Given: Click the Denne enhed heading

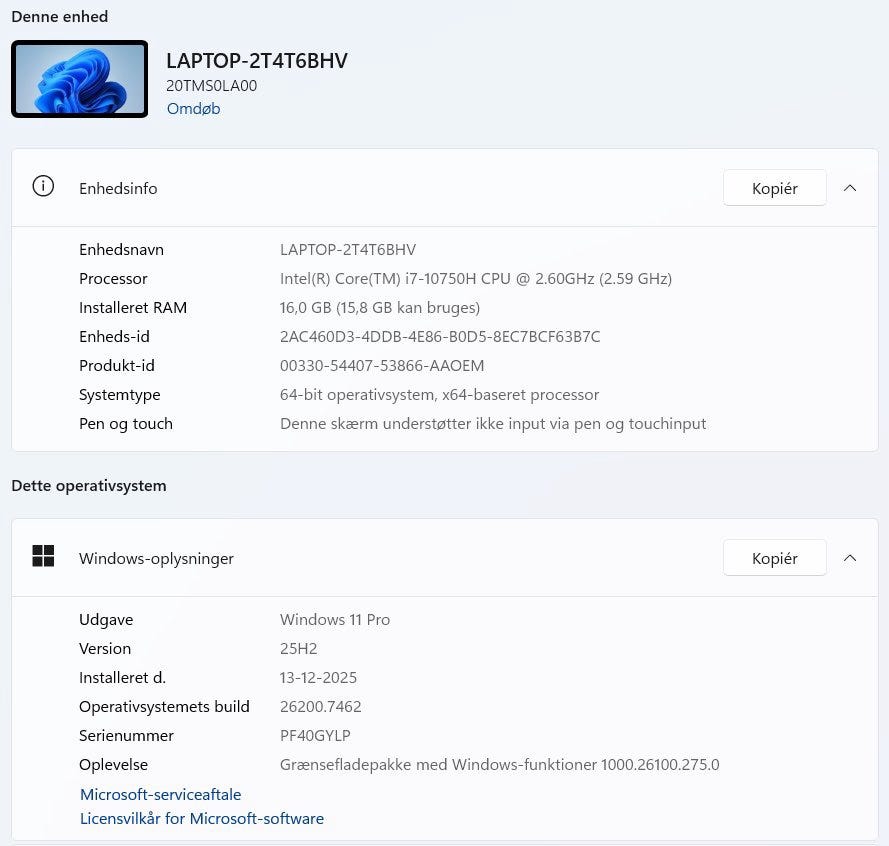Looking at the screenshot, I should point(60,16).
